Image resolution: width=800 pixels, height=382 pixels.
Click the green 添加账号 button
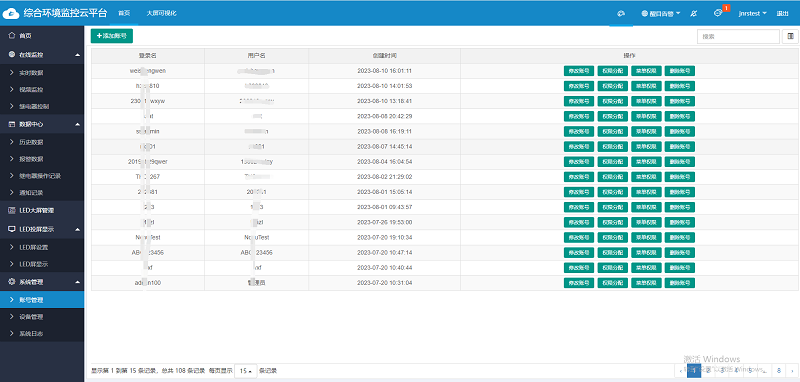coord(112,36)
